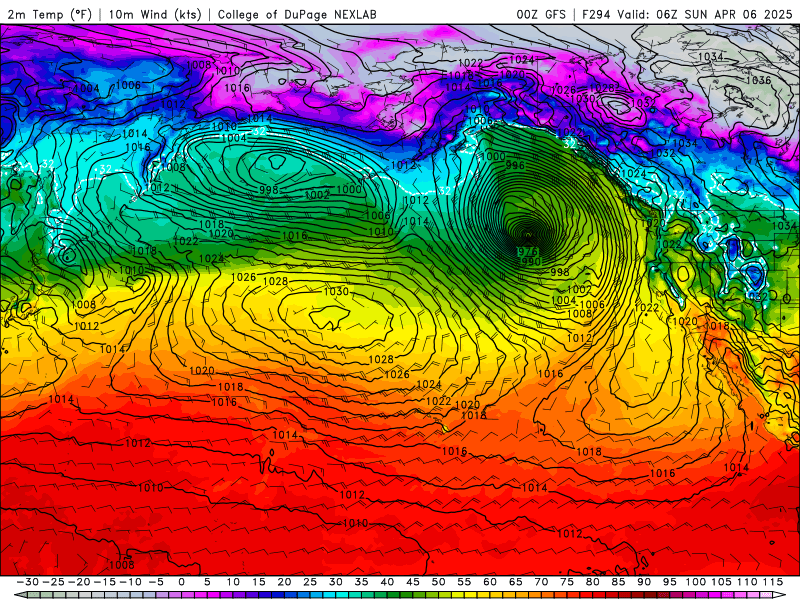This screenshot has height=600, width=800.
Task: Click the "60" colorbar scale label
Action: pos(489,582)
